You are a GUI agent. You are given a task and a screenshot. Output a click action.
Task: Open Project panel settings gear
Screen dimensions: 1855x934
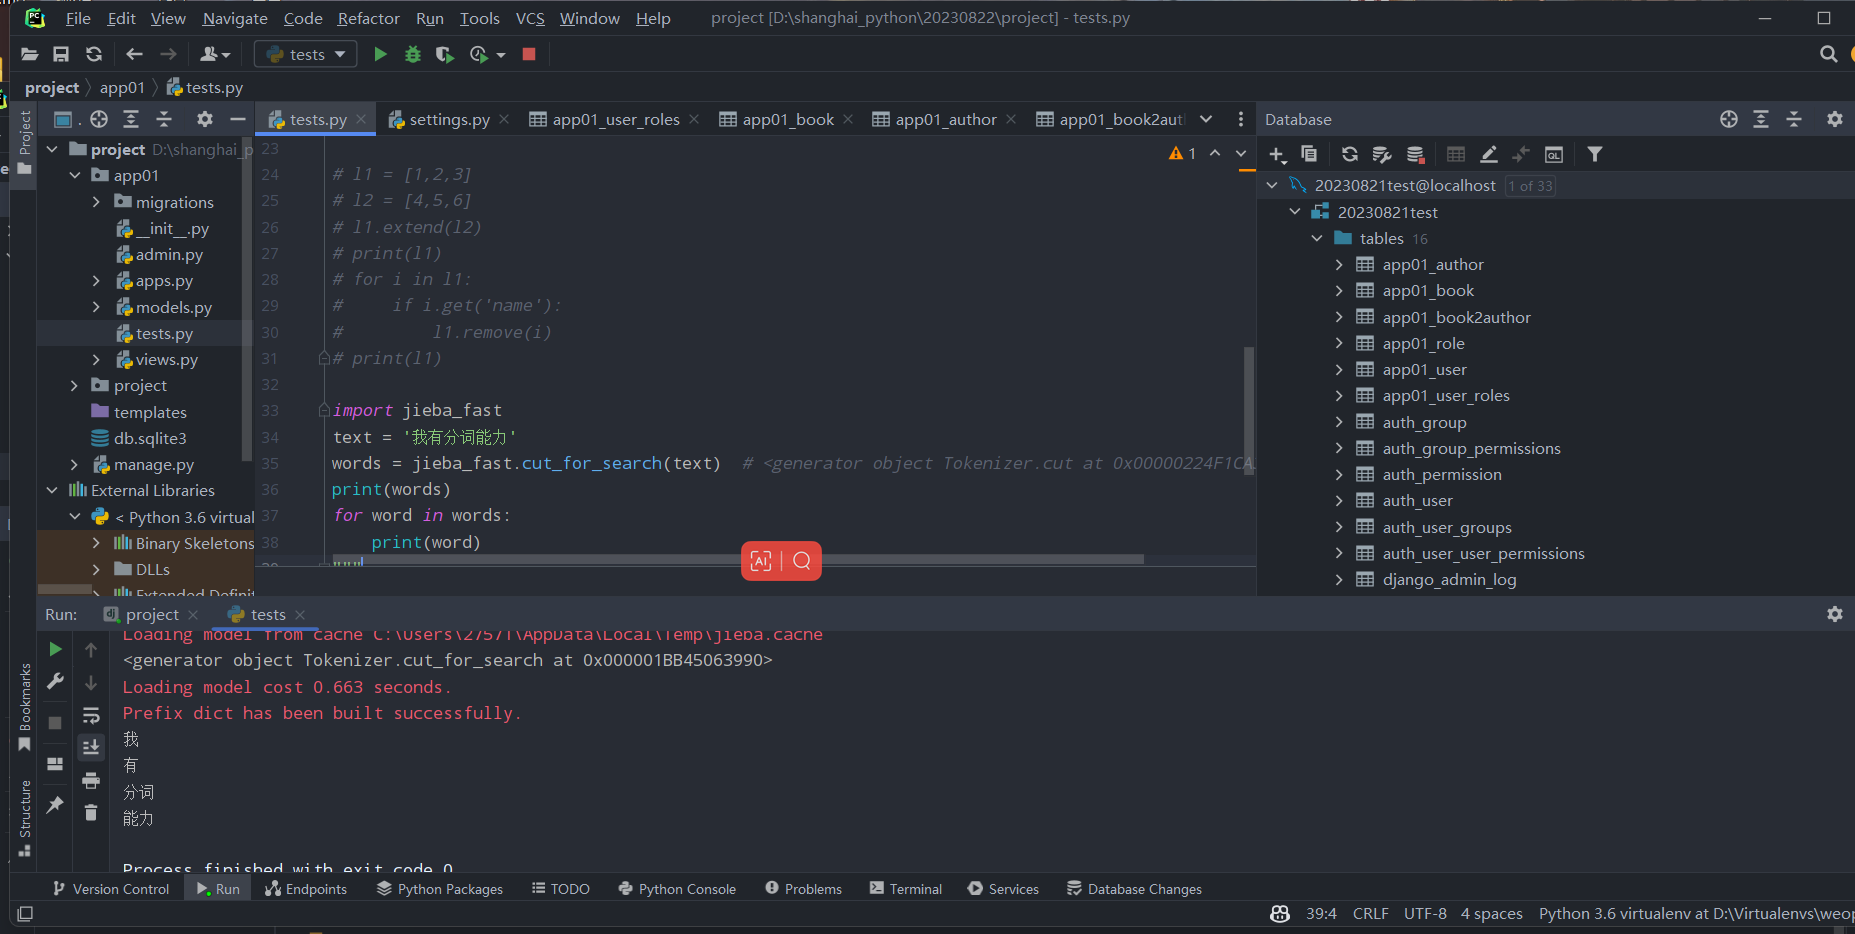[205, 119]
